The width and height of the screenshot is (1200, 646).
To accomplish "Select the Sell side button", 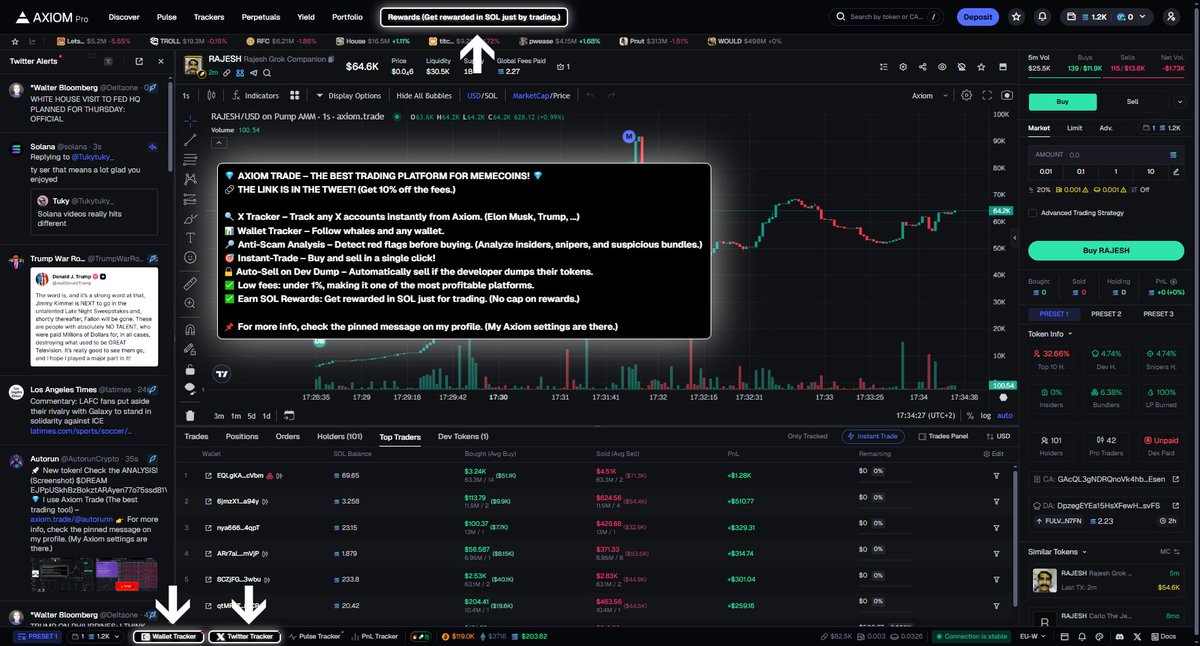I will pyautogui.click(x=1132, y=101).
